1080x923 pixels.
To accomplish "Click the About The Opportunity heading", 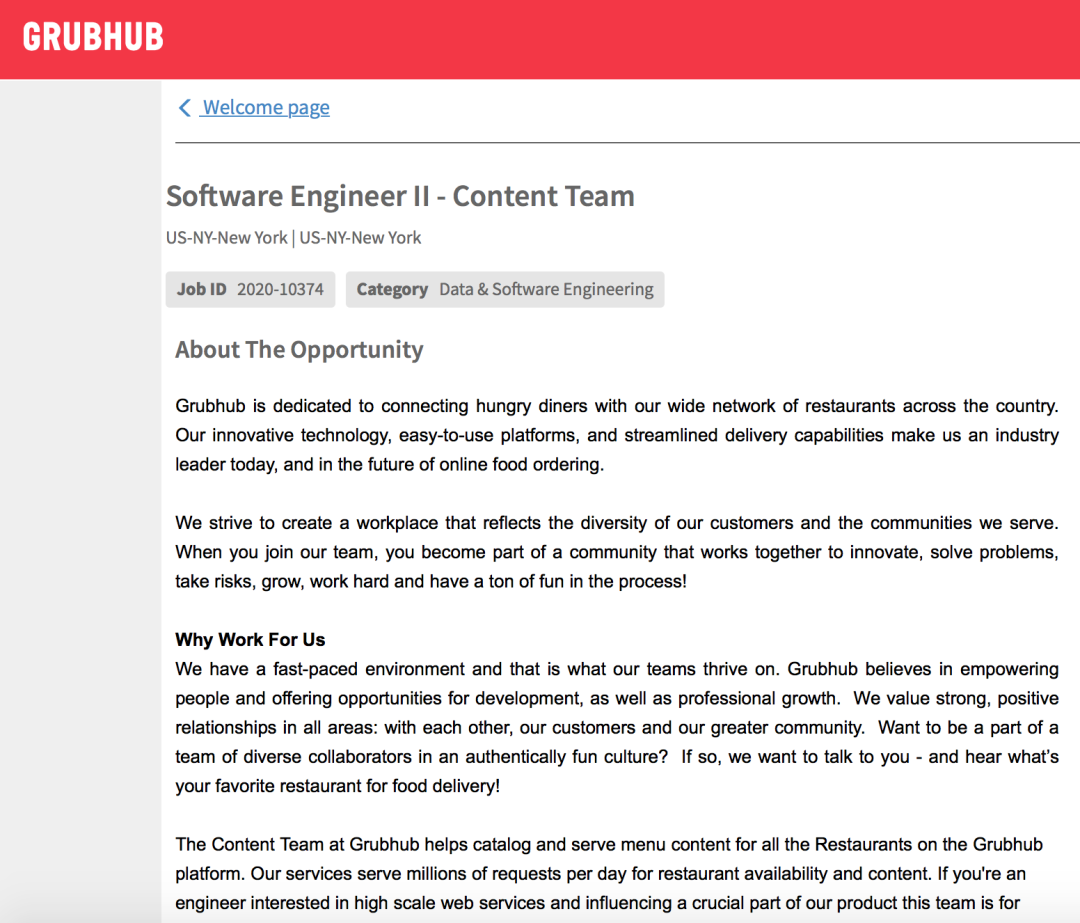I will [x=299, y=350].
